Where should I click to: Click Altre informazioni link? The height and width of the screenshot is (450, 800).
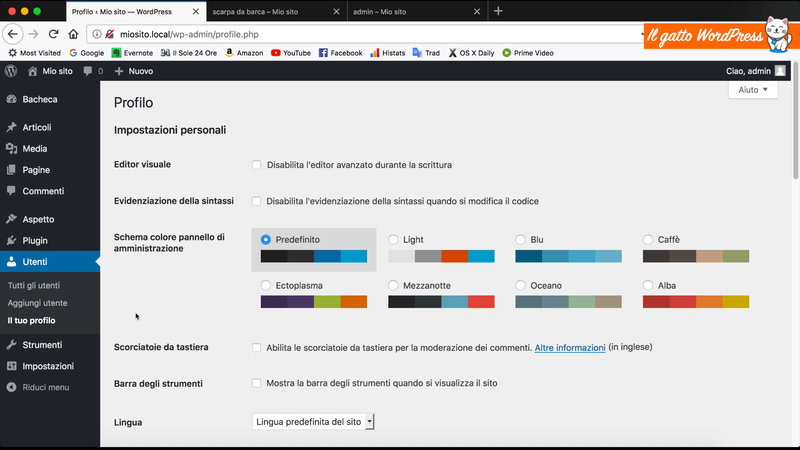click(x=570, y=347)
